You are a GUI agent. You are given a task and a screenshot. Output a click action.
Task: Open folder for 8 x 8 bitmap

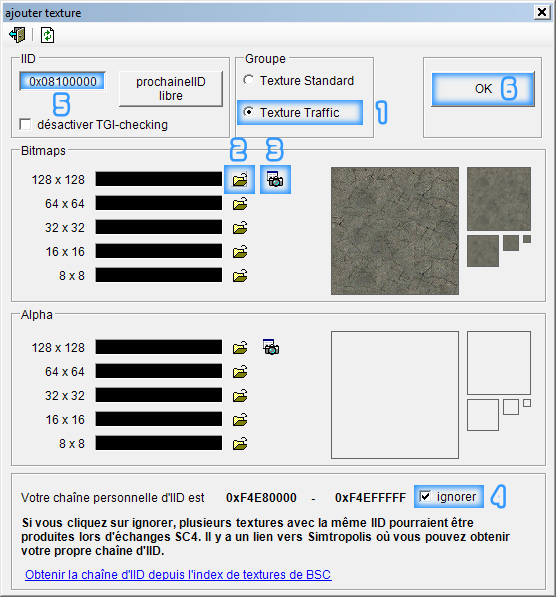coord(240,276)
